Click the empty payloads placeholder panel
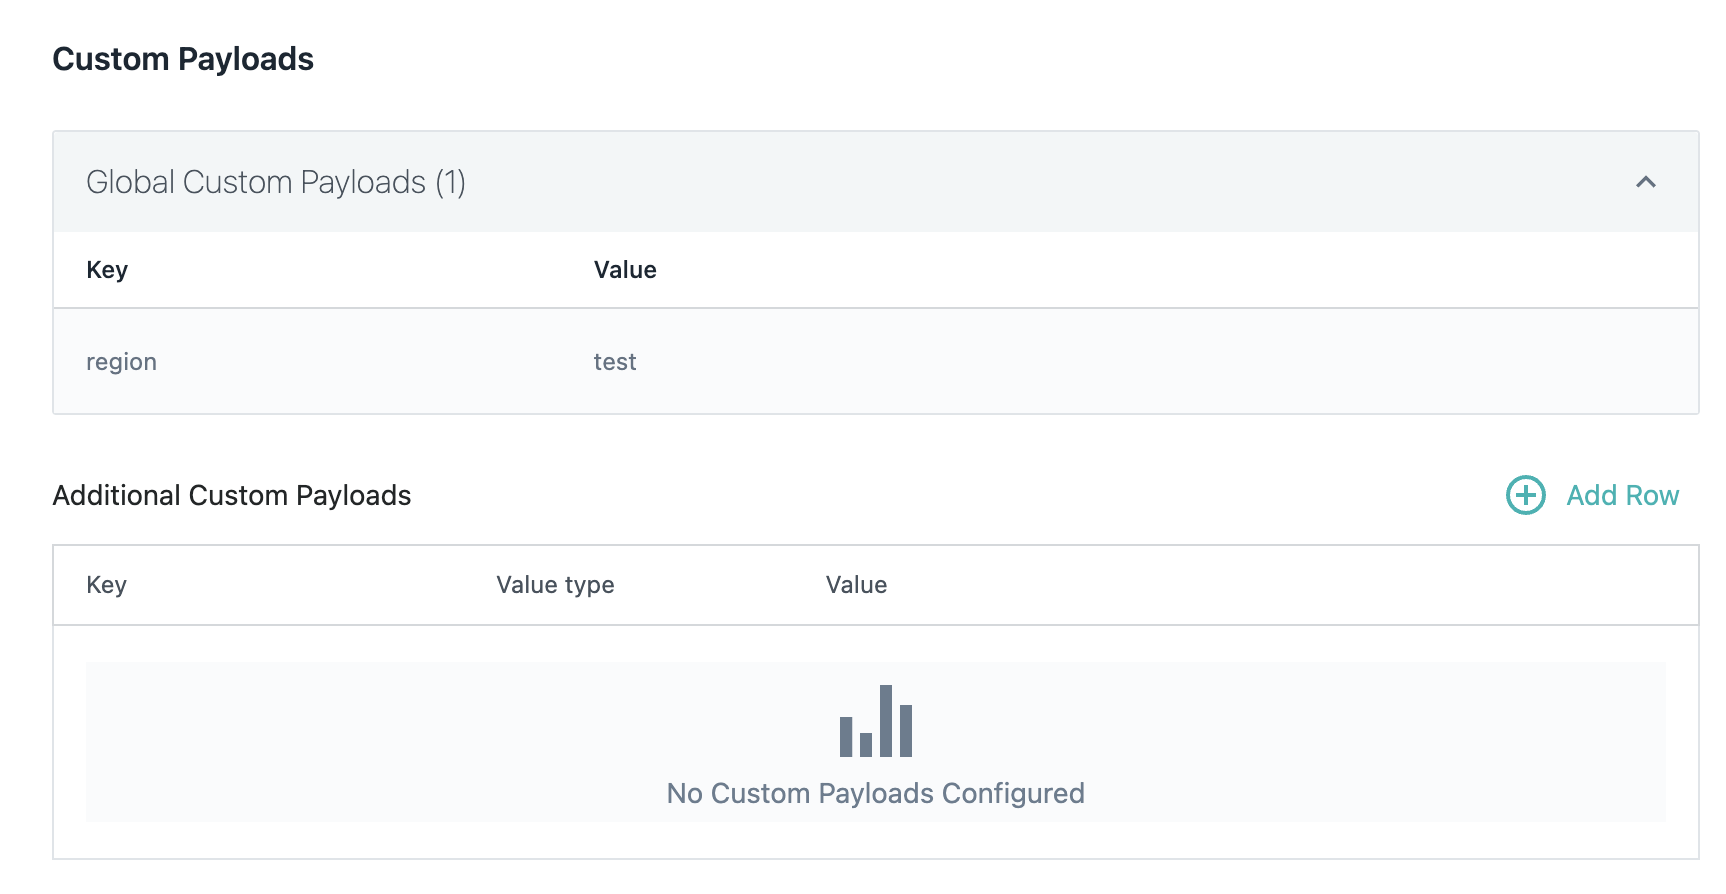The width and height of the screenshot is (1726, 894). click(x=876, y=742)
